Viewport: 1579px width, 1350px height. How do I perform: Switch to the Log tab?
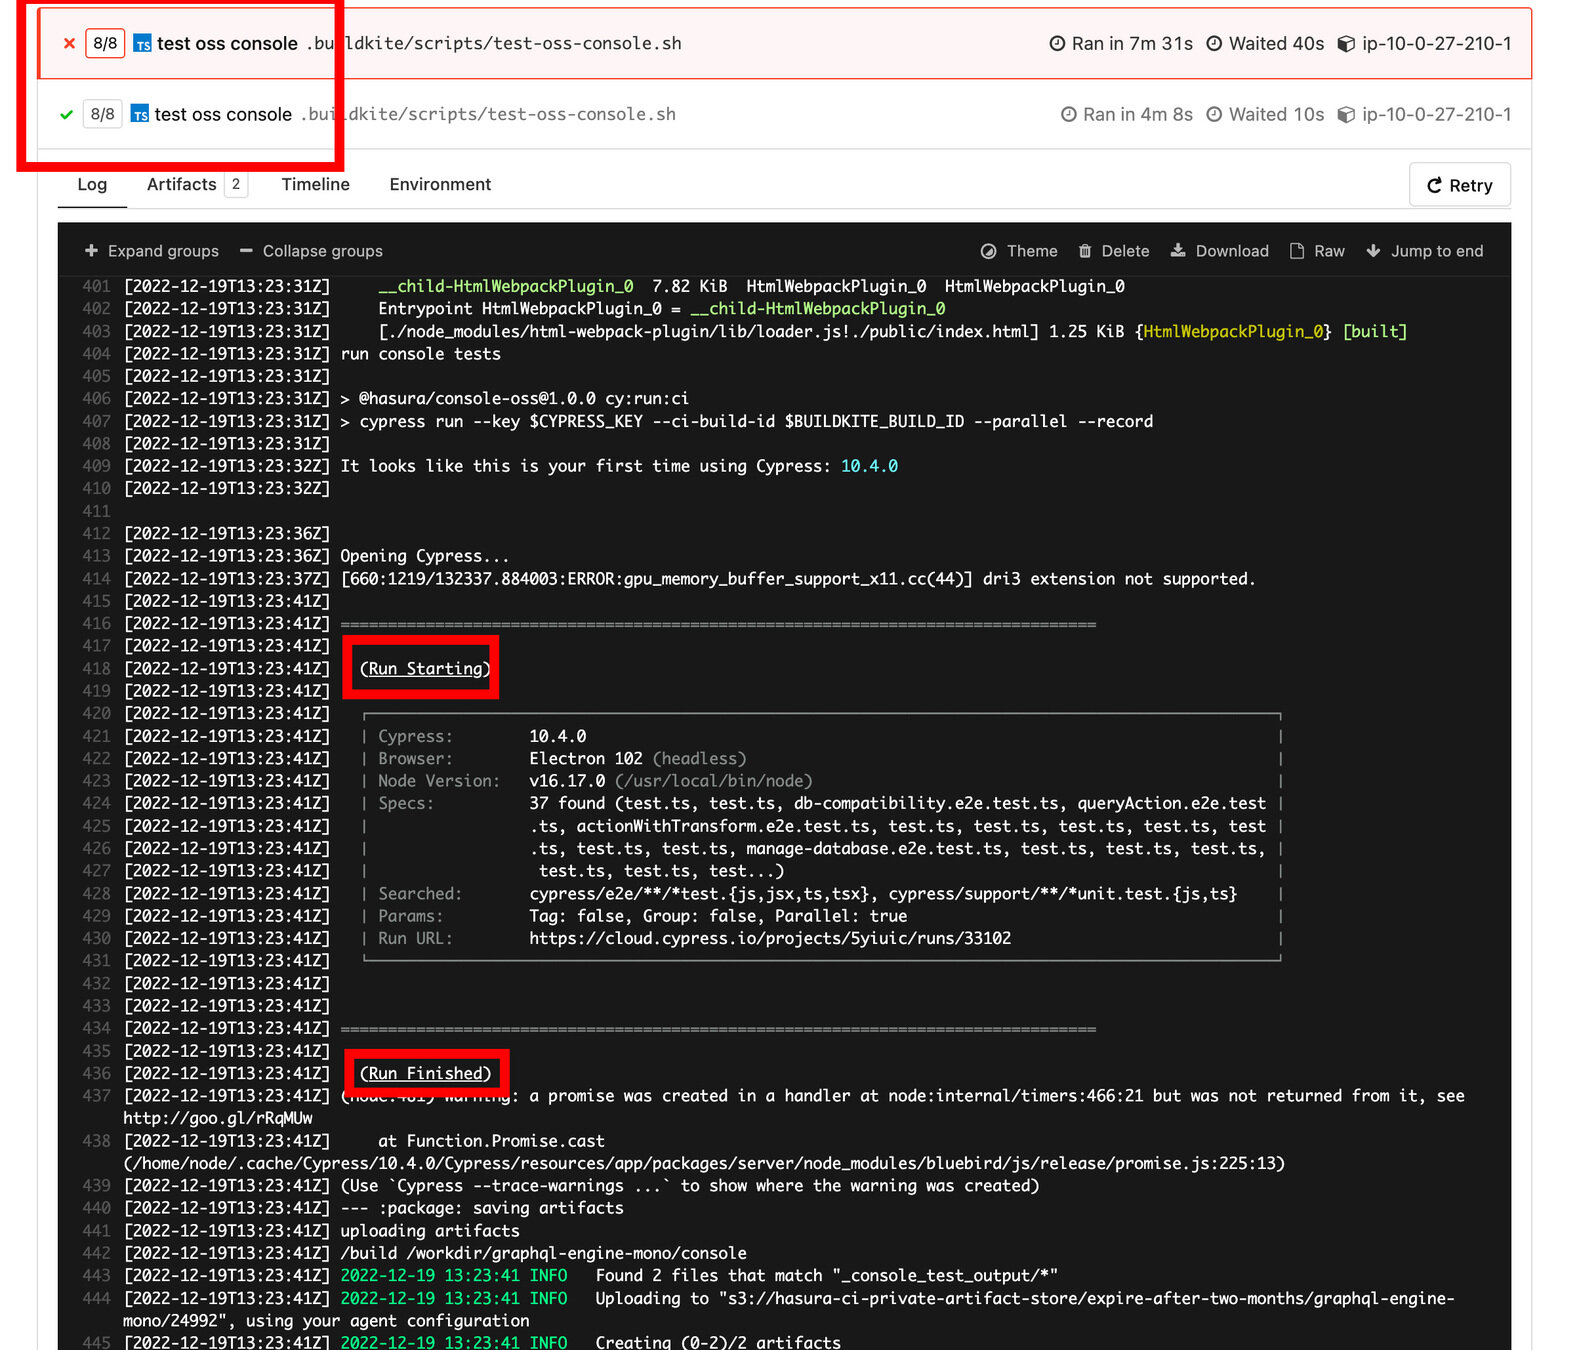coord(92,184)
